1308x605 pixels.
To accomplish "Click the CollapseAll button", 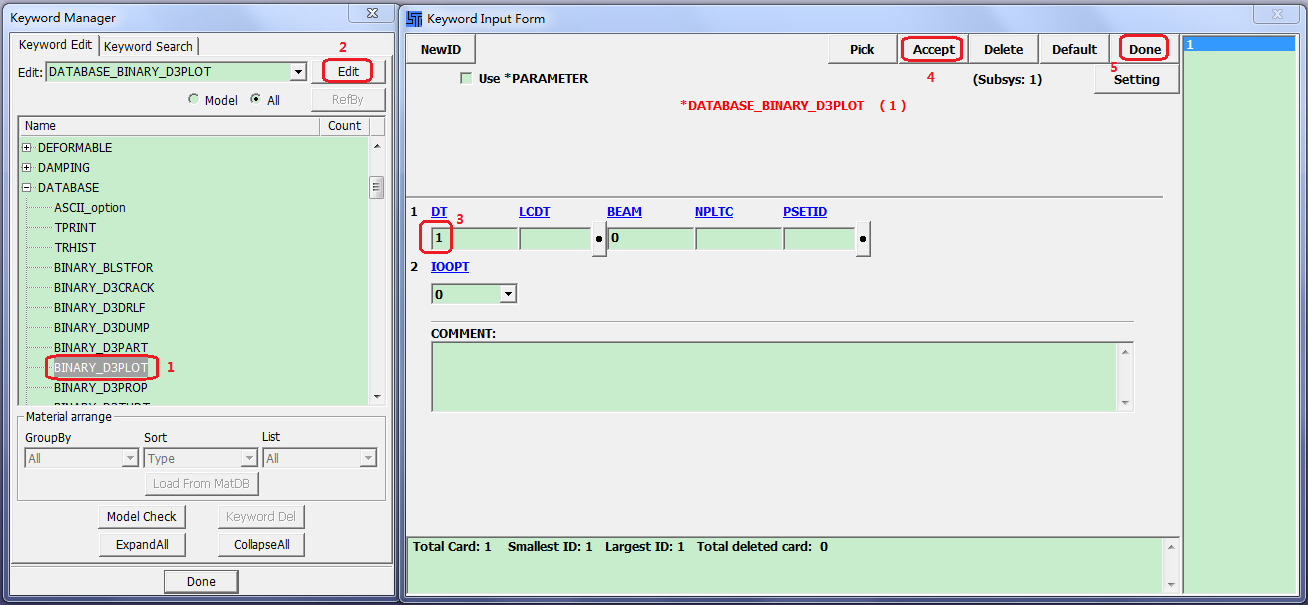I will [261, 545].
